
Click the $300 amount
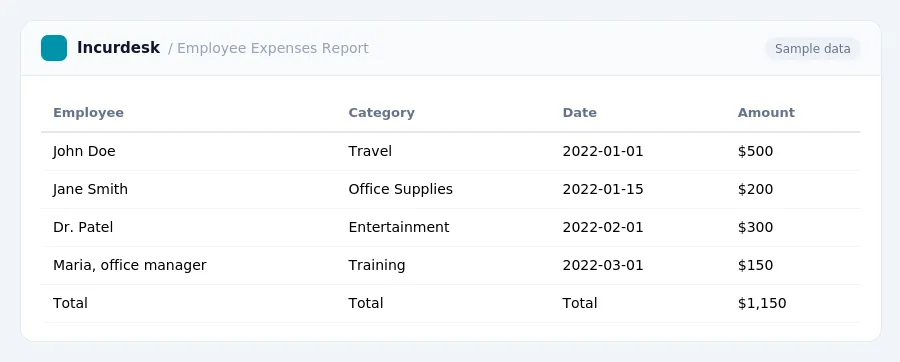point(755,227)
